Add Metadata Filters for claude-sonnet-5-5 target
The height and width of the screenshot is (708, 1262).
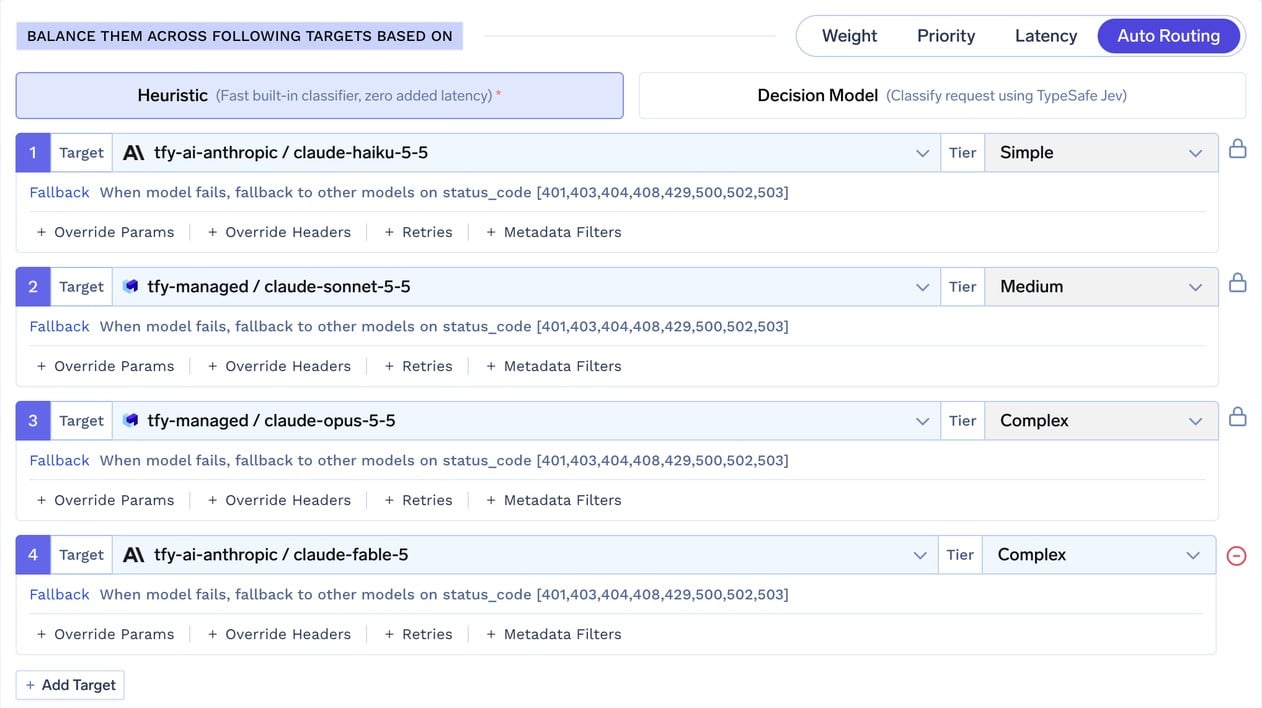tap(553, 366)
